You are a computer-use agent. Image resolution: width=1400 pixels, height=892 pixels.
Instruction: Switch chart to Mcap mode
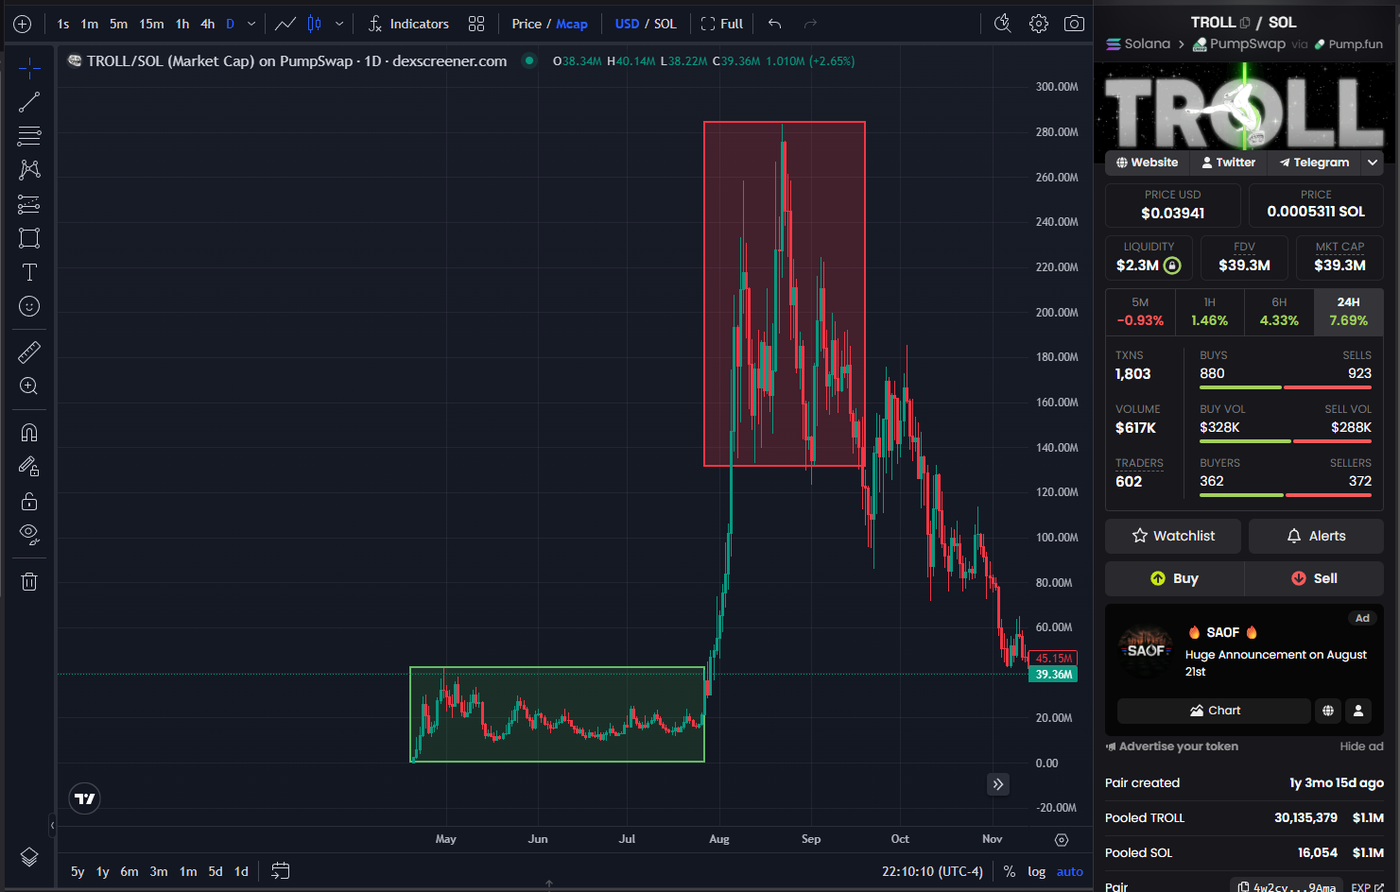click(x=572, y=23)
